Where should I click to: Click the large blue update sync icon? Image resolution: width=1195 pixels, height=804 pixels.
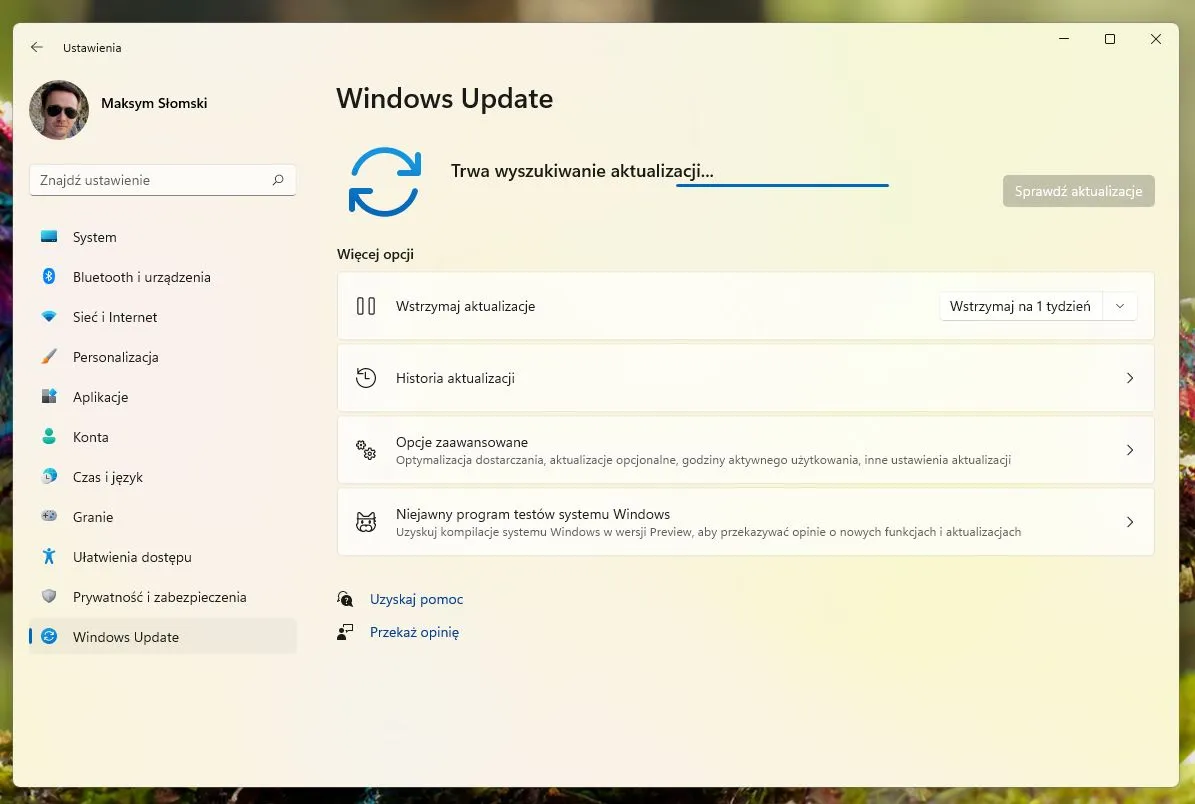[384, 182]
